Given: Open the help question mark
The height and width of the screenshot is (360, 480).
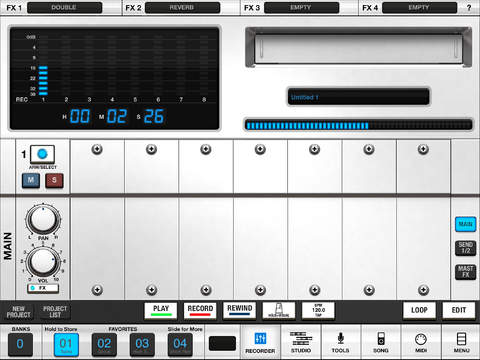Looking at the screenshot, I should pos(469,7).
